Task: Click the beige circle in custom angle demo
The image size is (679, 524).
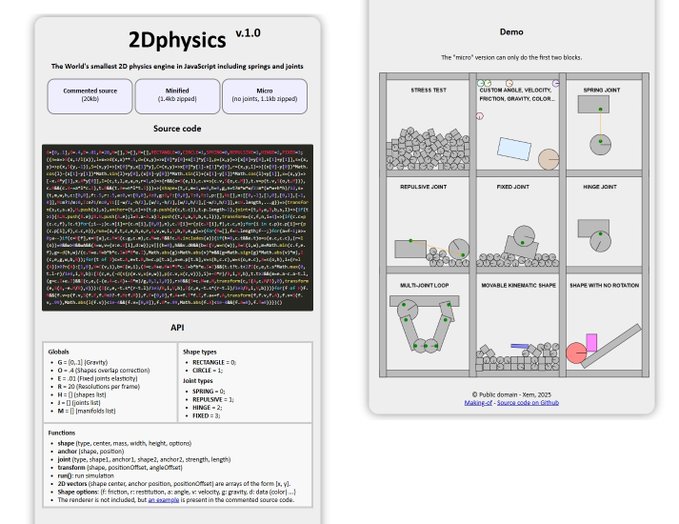Action: point(548,159)
